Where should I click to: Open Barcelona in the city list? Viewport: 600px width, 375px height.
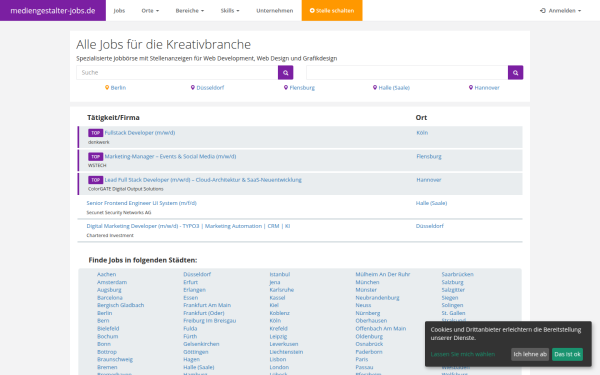click(110, 298)
